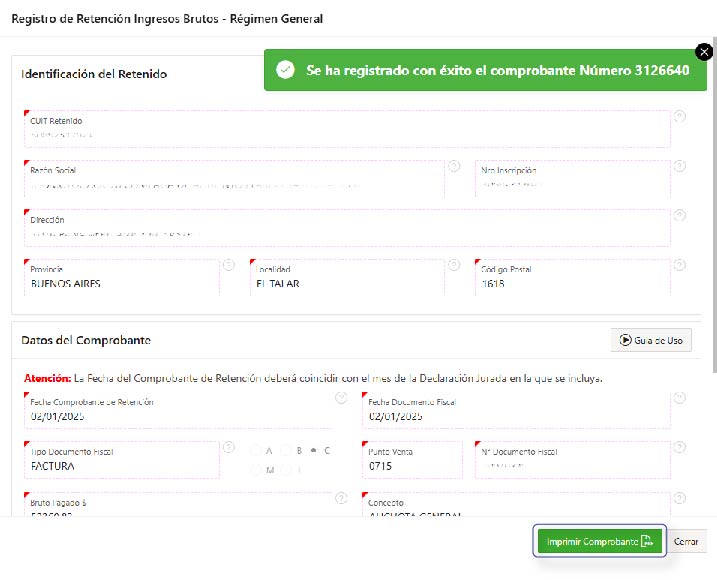The width and height of the screenshot is (717, 580).
Task: Select invoice letter C radio button
Action: point(314,451)
